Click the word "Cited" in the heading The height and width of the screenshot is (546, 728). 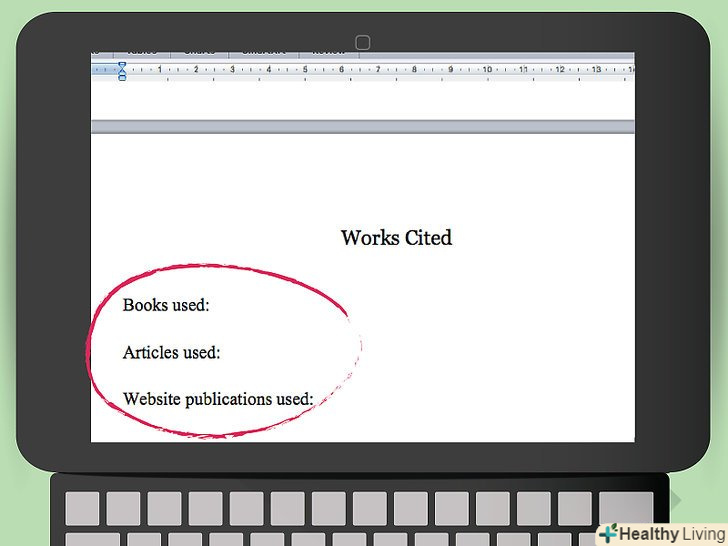(428, 238)
